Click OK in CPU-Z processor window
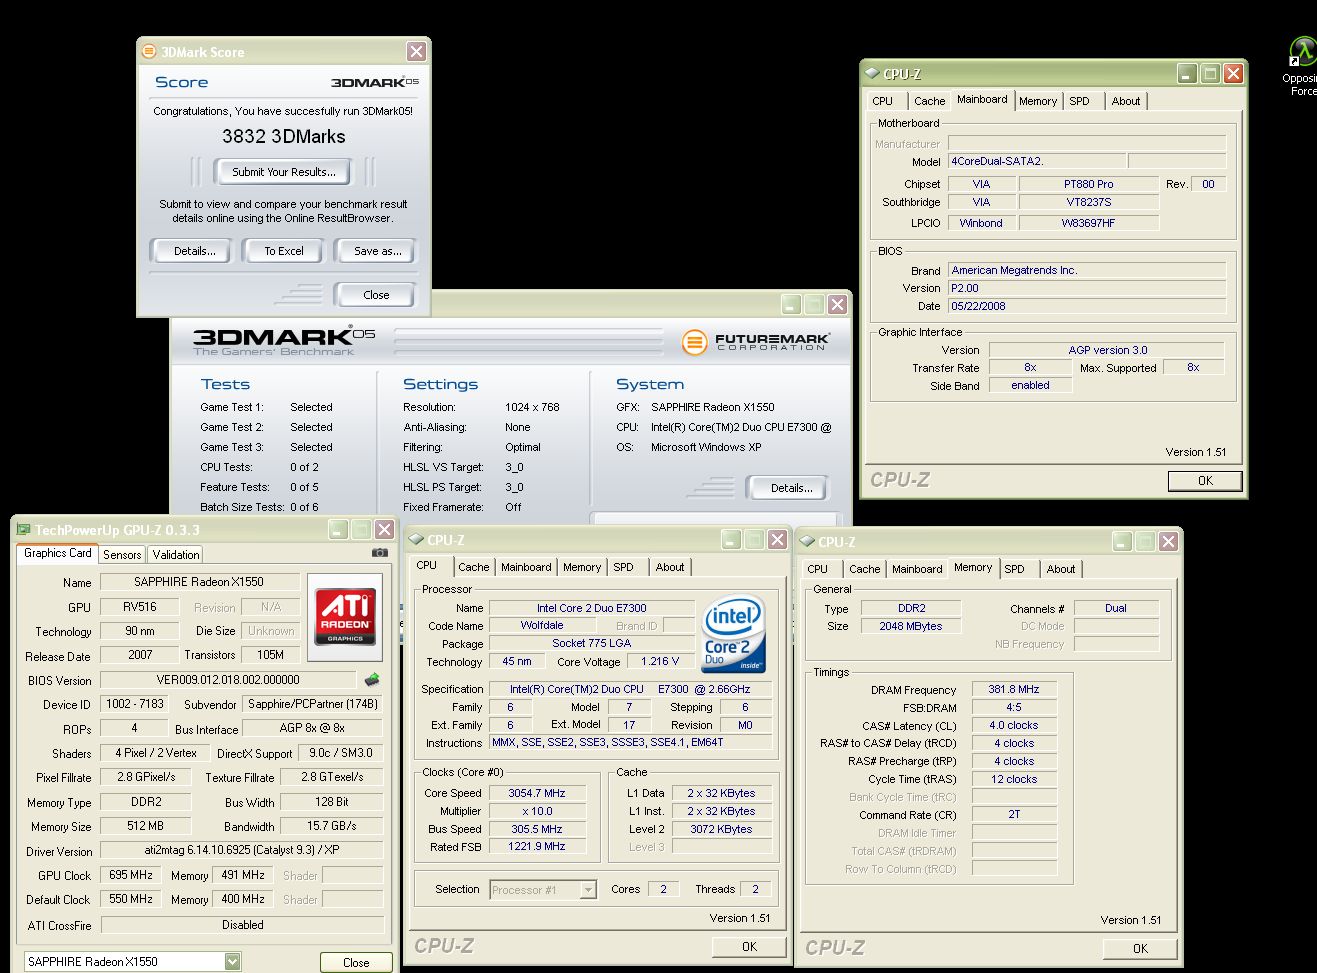 [x=749, y=947]
